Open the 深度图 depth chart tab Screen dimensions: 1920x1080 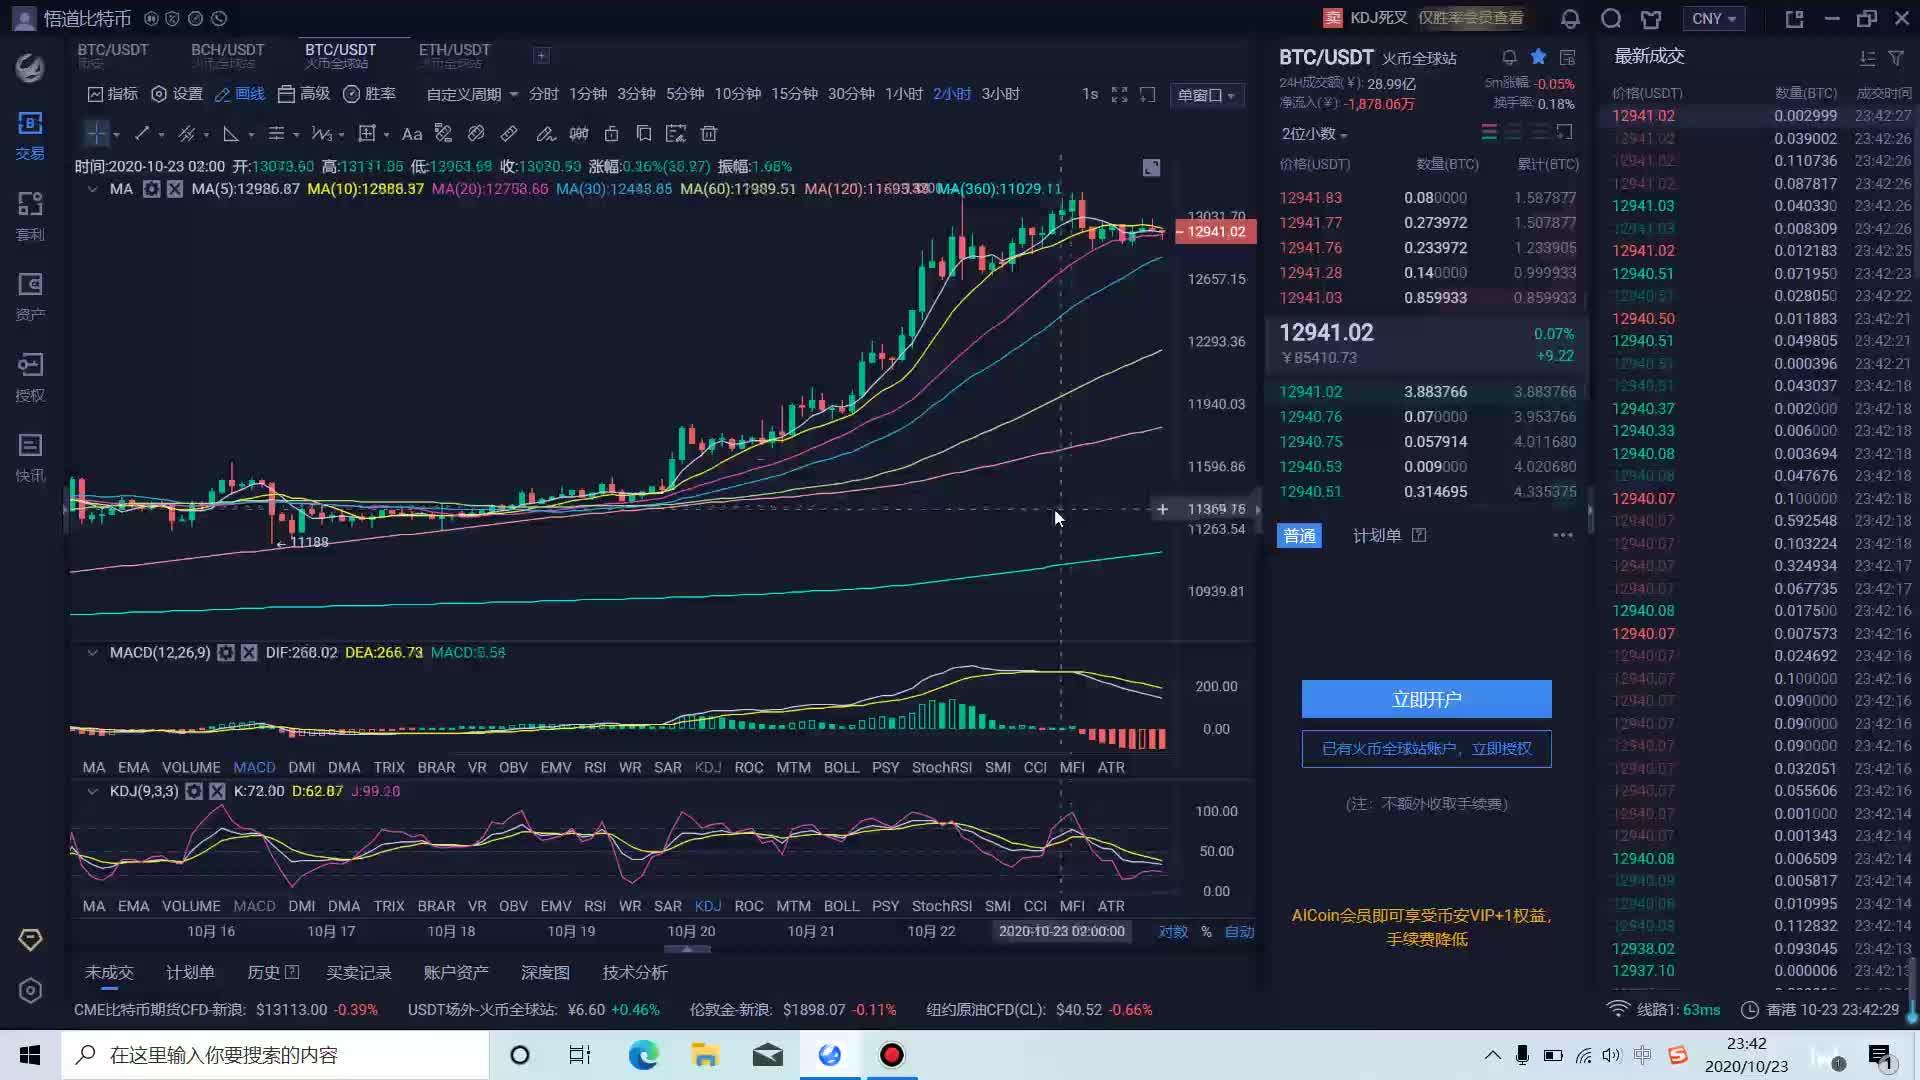545,972
